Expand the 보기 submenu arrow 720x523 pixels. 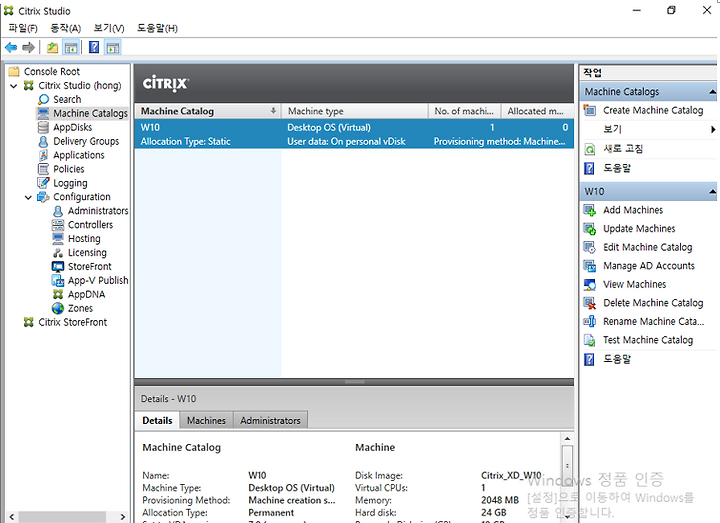[x=713, y=129]
